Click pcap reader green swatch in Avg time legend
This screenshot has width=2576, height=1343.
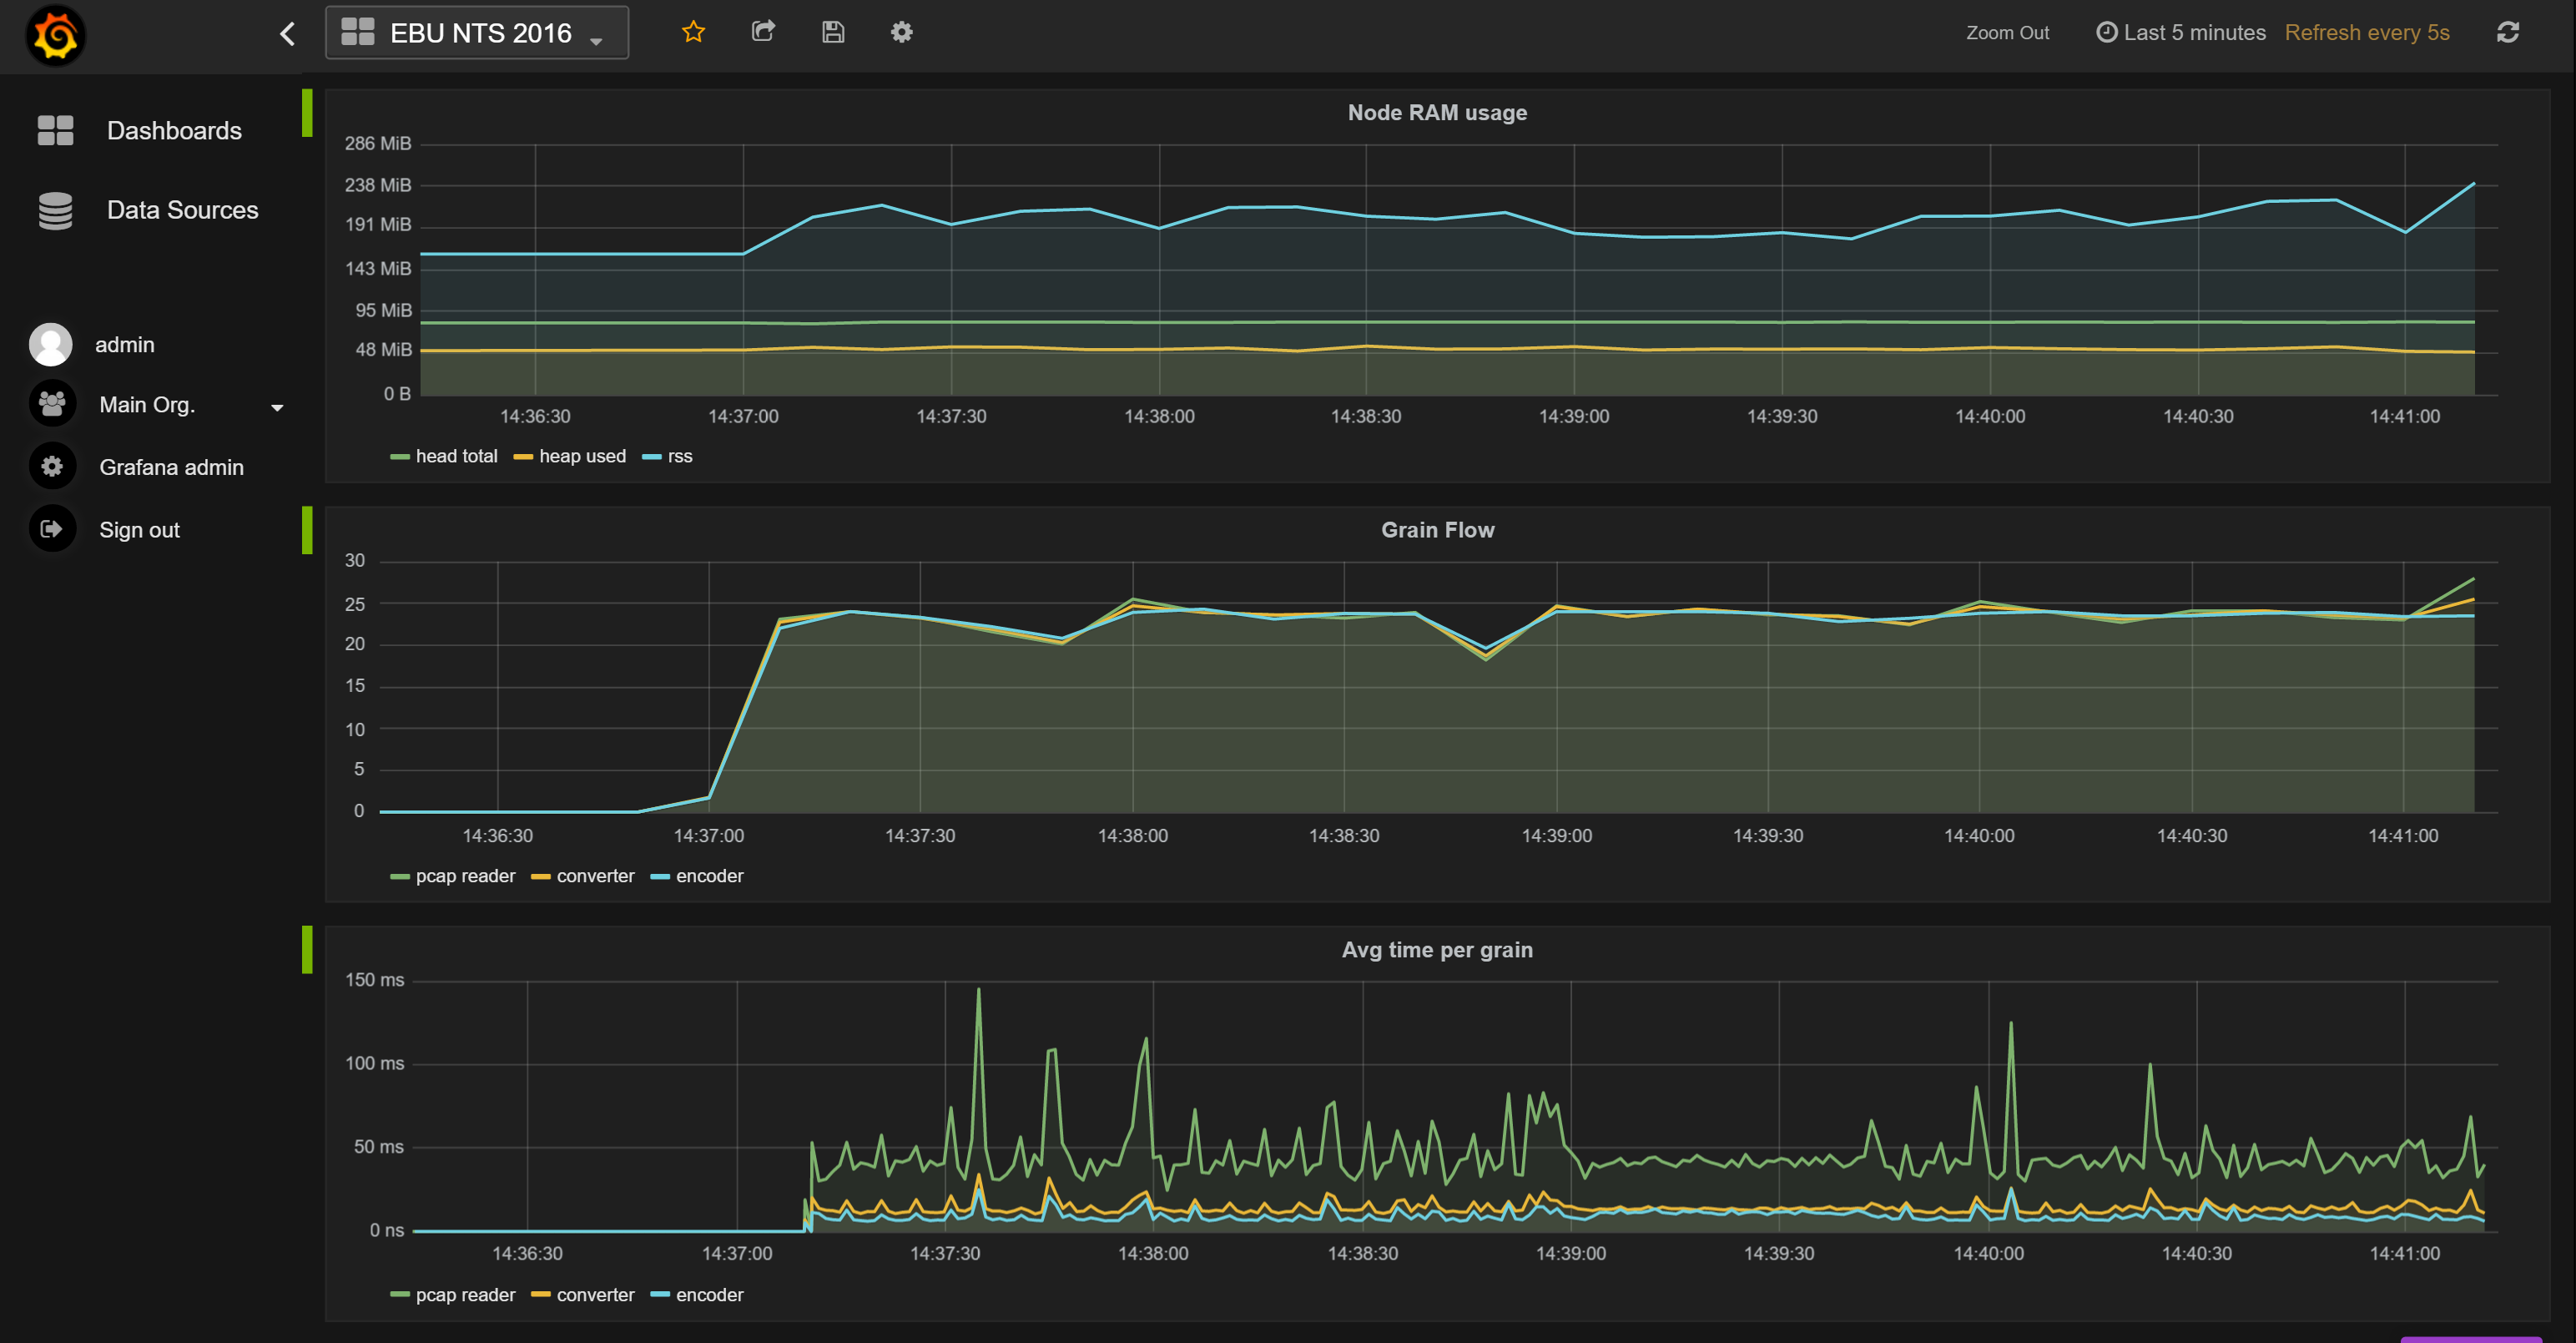tap(399, 1295)
